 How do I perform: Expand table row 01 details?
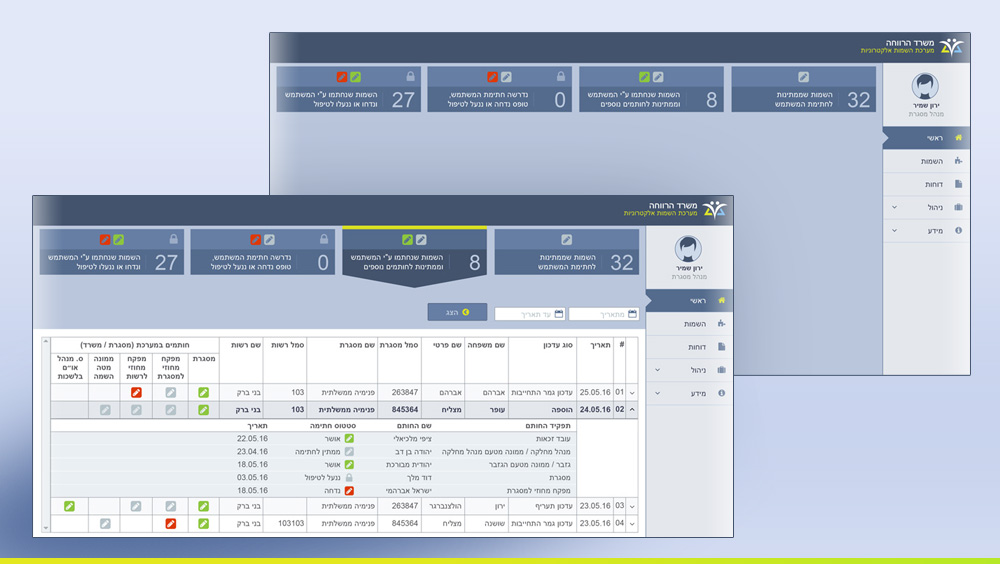[x=631, y=393]
